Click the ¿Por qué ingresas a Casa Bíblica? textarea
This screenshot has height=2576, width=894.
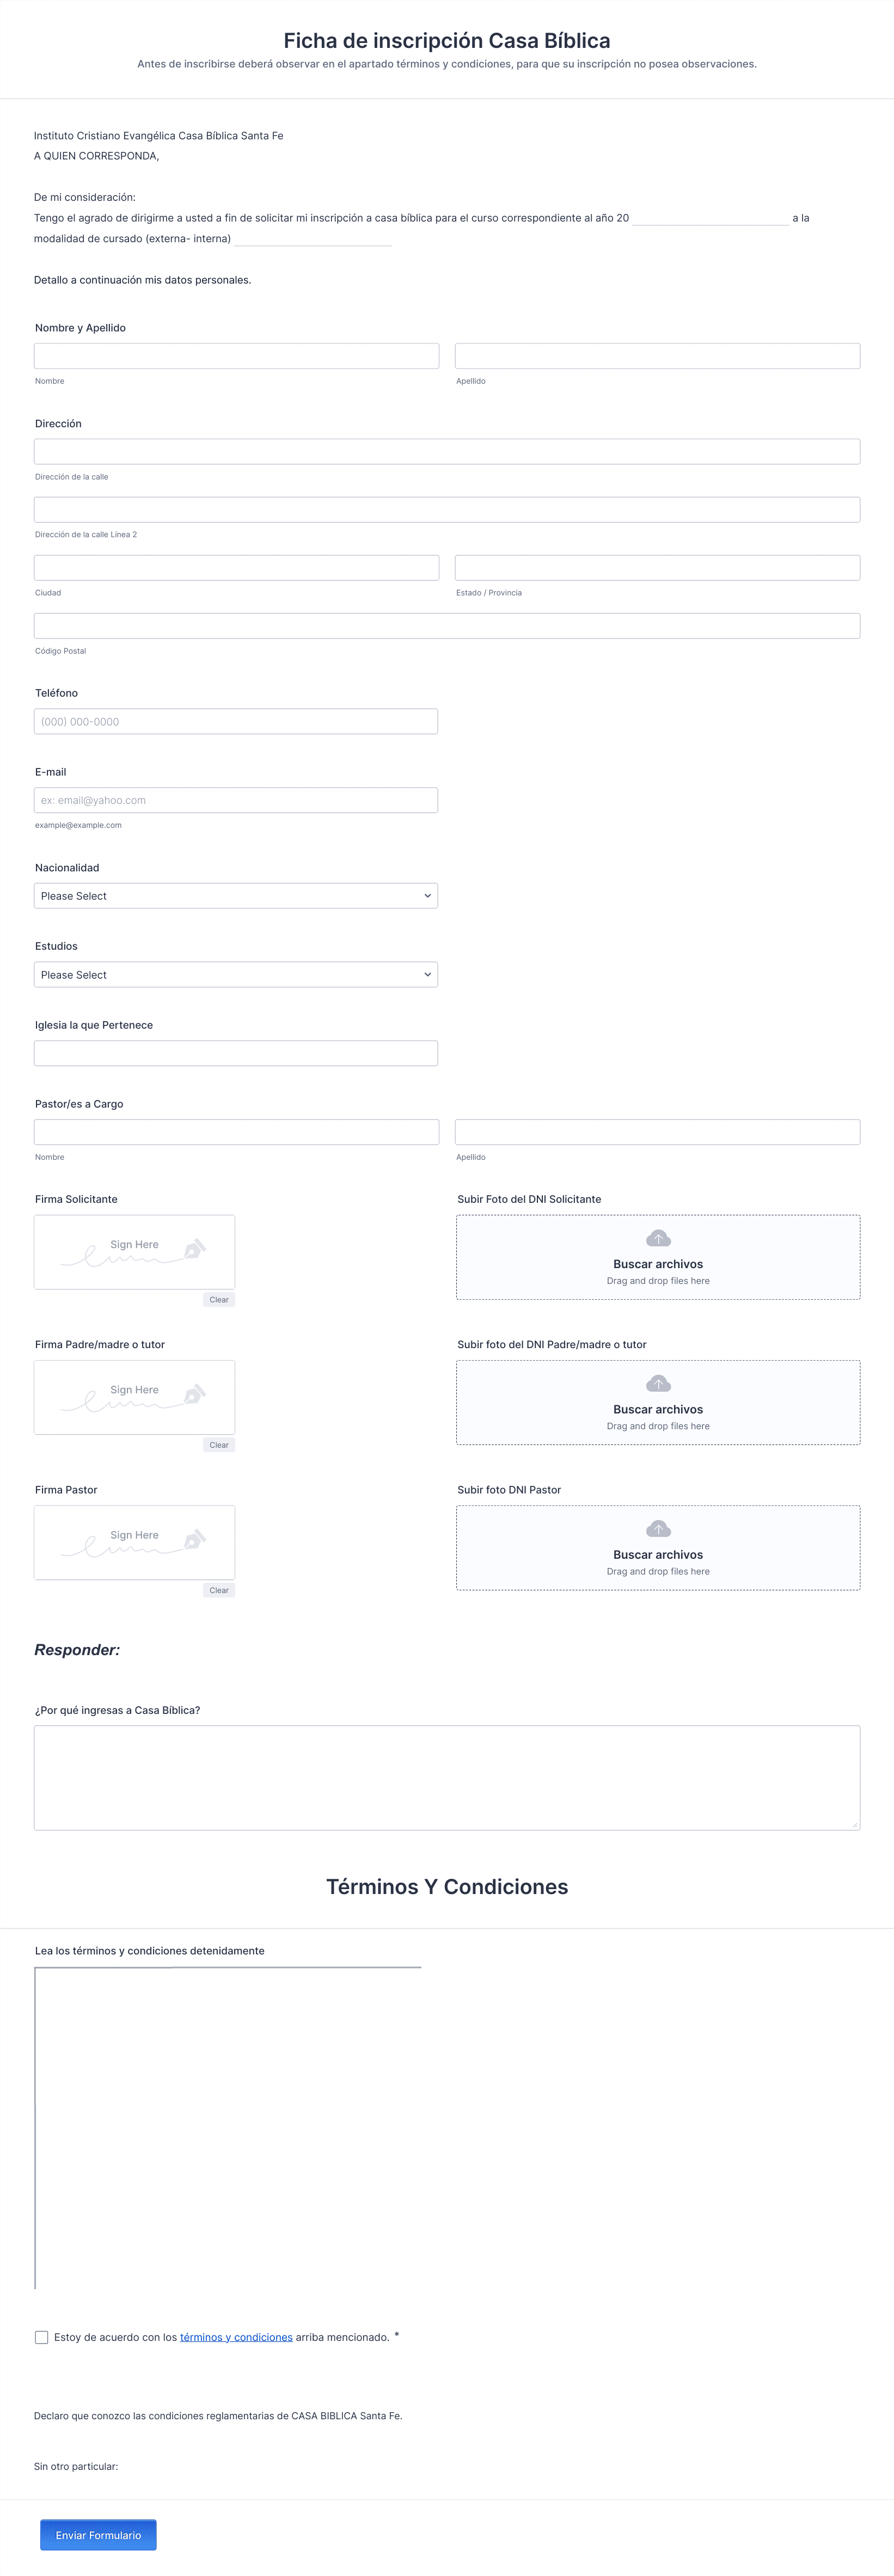(447, 1778)
